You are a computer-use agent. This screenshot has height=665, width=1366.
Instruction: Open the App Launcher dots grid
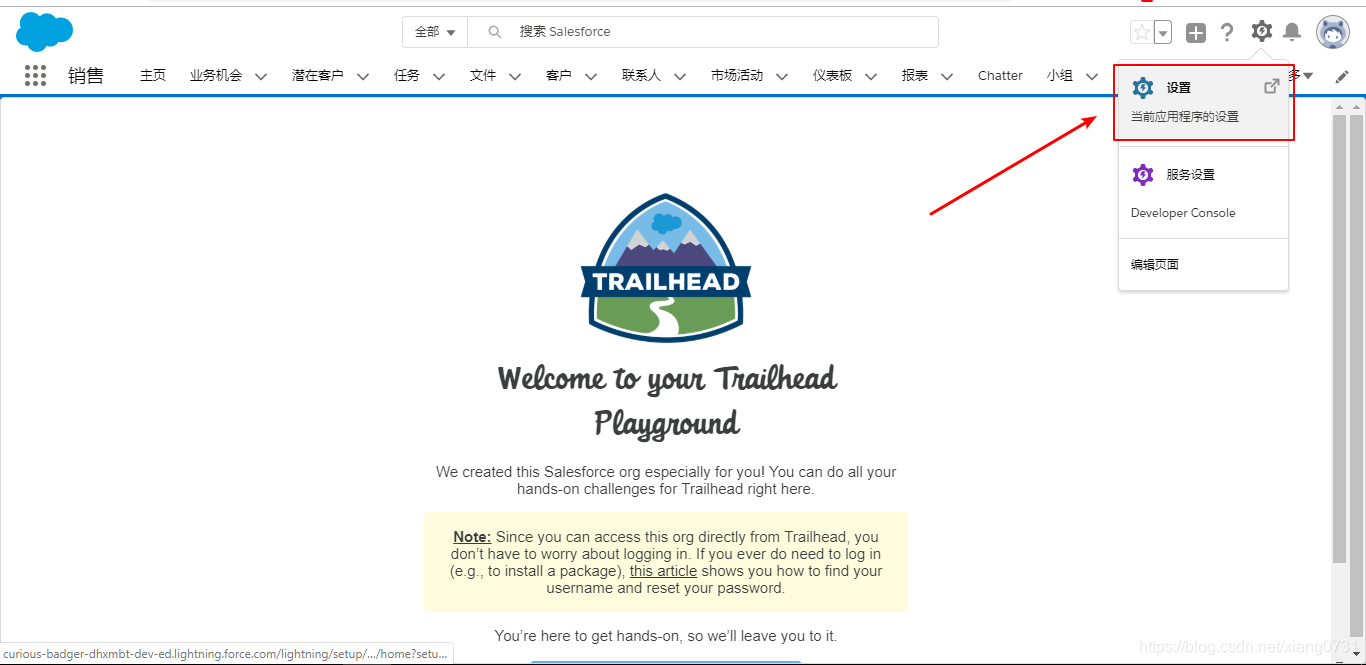point(36,75)
